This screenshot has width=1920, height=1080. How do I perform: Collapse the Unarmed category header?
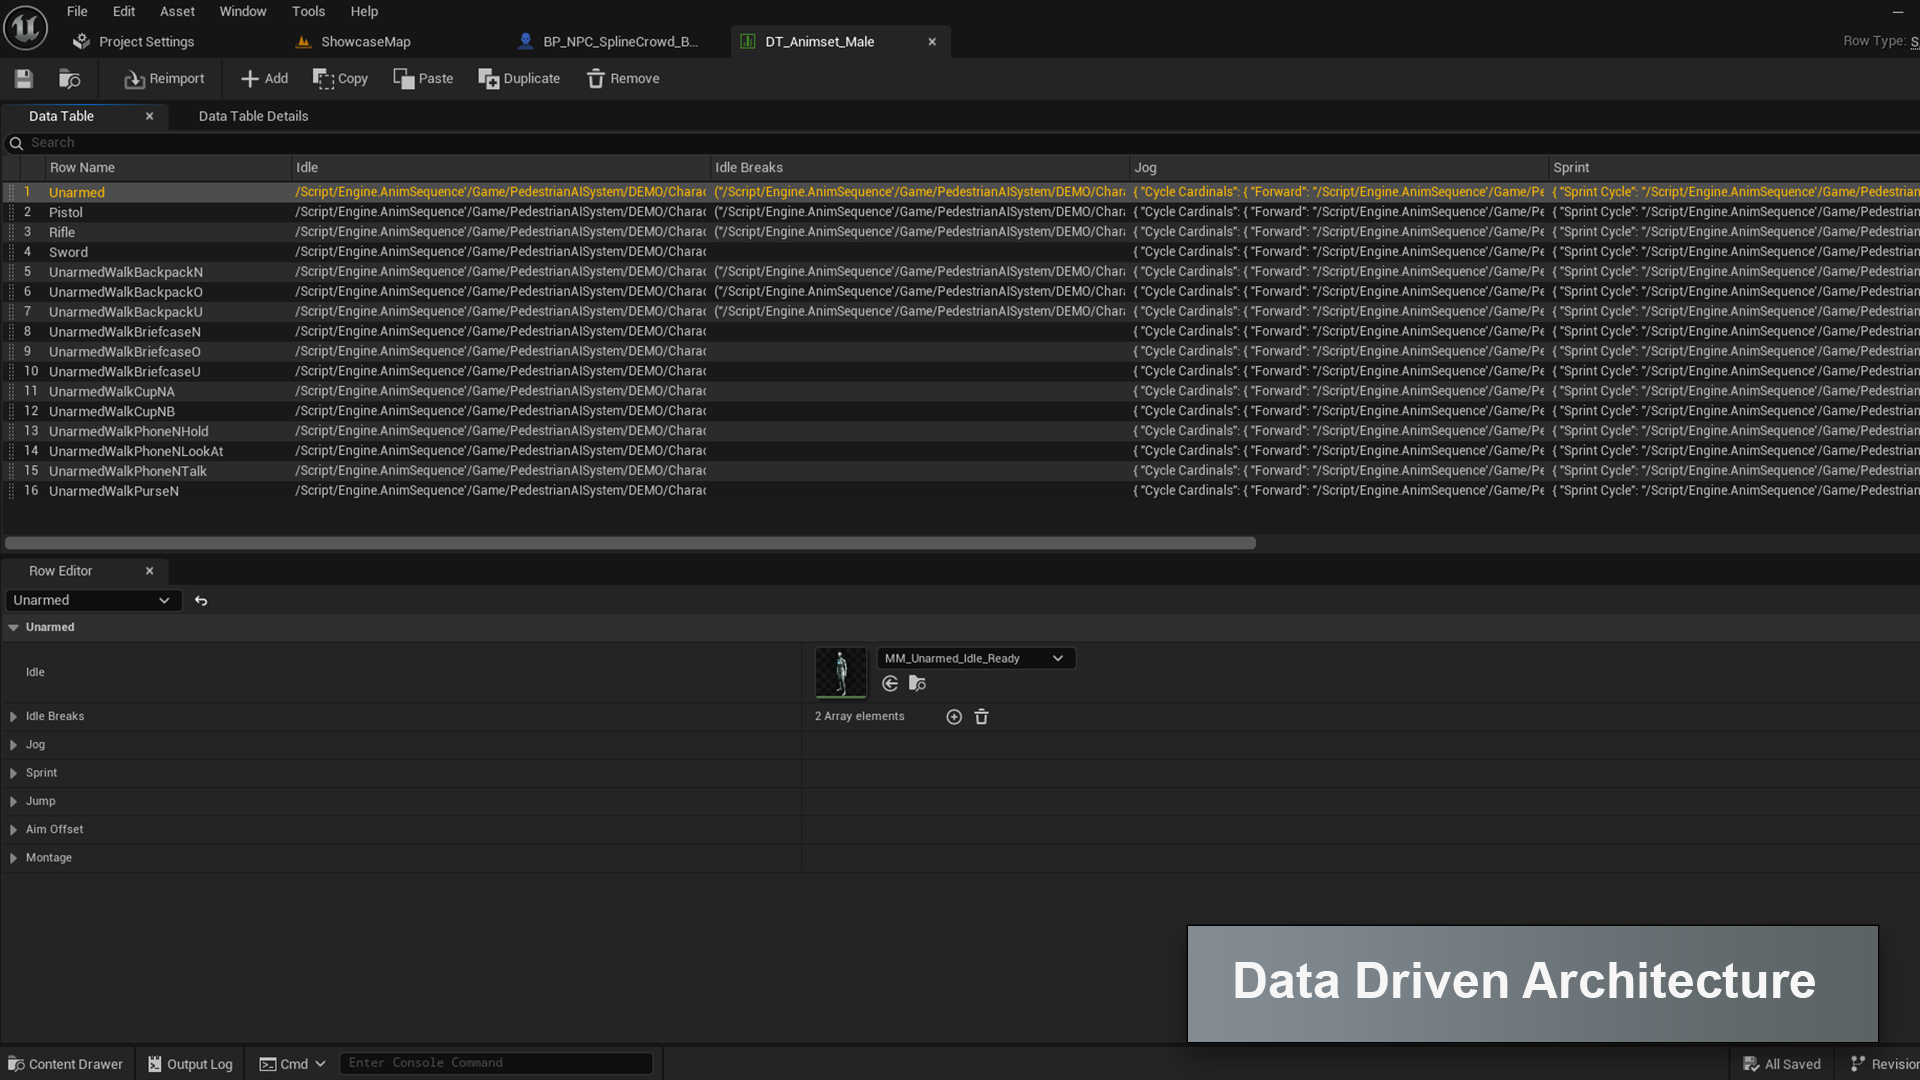14,628
